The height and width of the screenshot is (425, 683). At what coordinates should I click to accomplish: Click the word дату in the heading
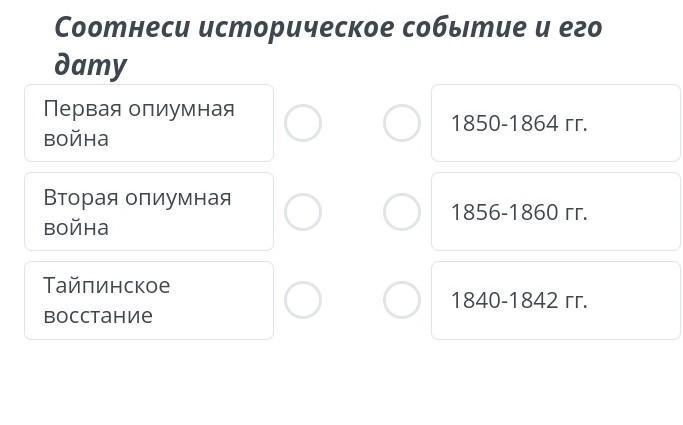click(x=90, y=65)
